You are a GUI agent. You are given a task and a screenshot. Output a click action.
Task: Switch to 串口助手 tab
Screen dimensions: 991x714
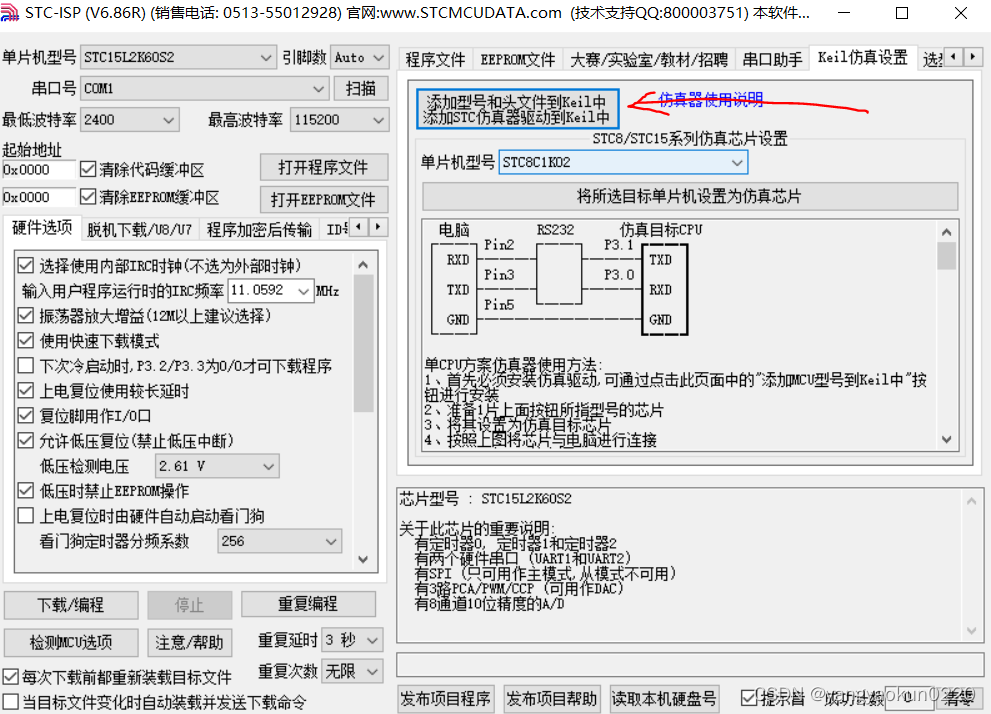click(772, 59)
